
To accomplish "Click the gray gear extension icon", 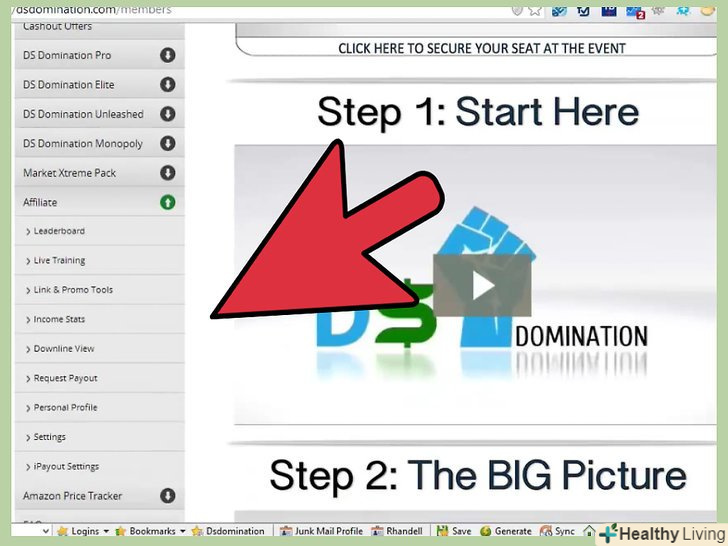I will [x=658, y=10].
